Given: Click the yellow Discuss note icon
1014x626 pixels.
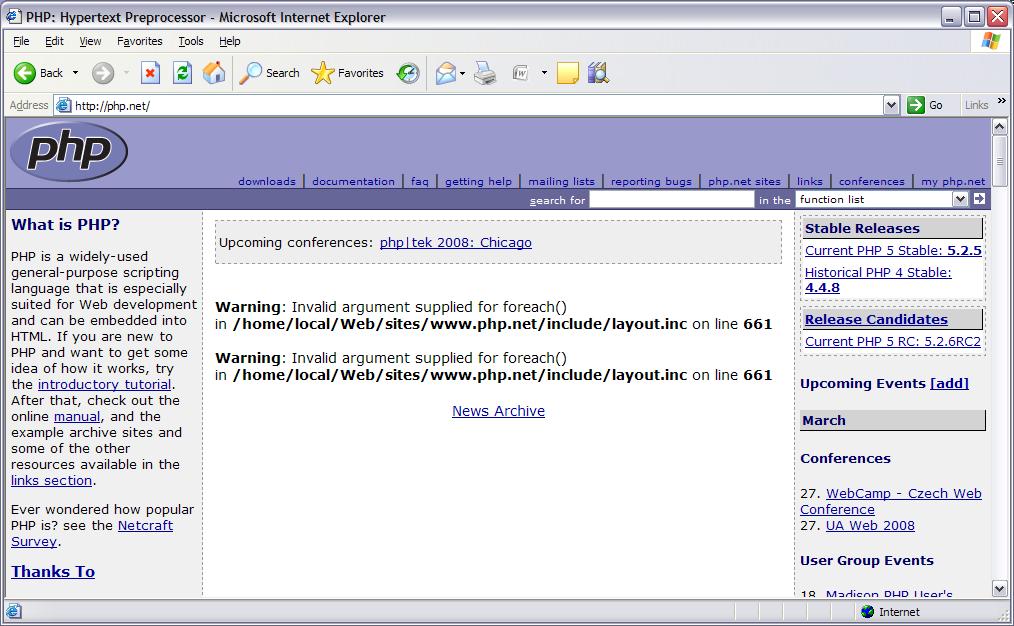Looking at the screenshot, I should tap(567, 73).
